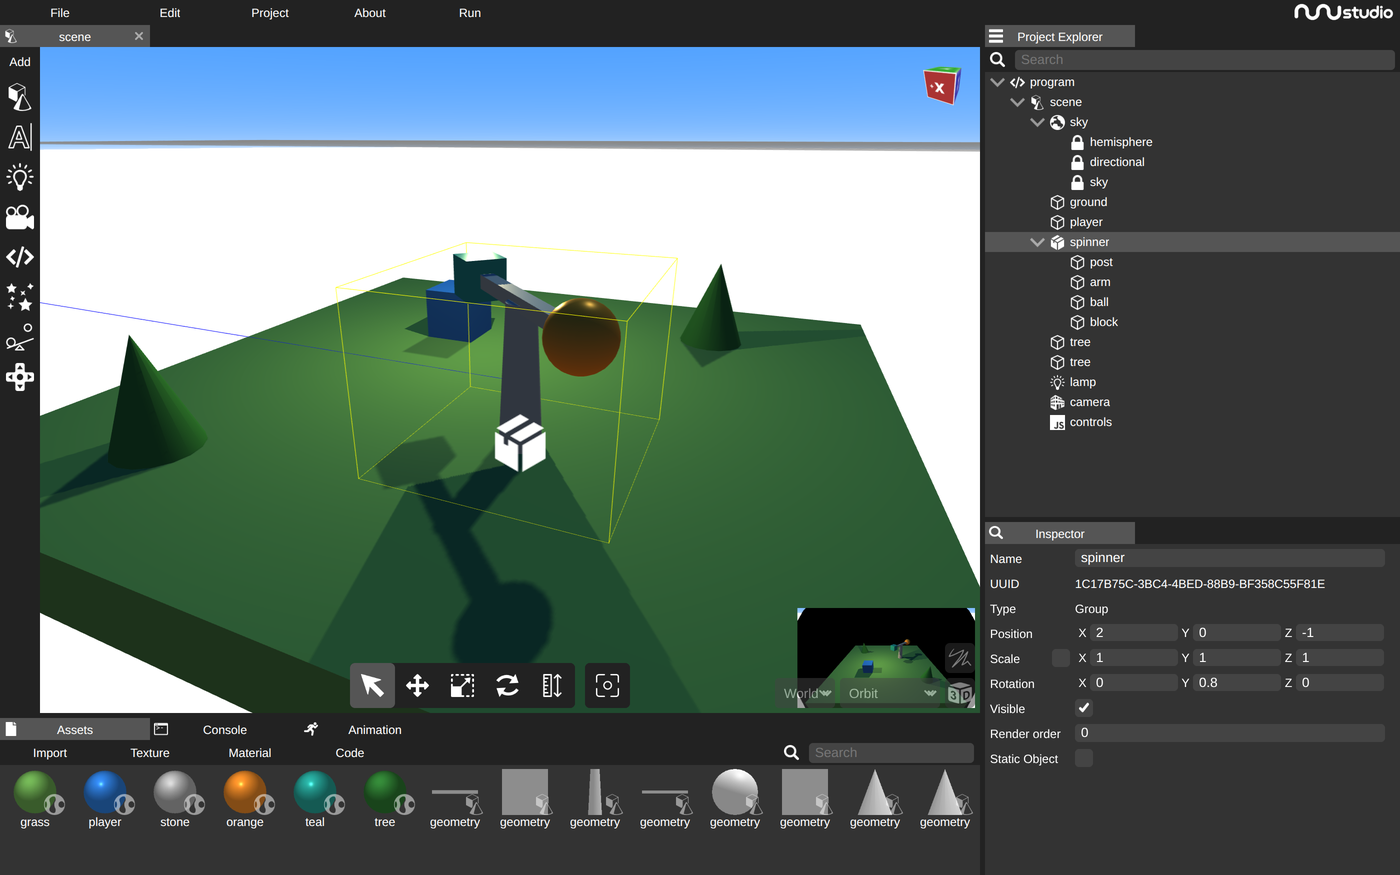Select the arm object in tree

[x=1100, y=282]
